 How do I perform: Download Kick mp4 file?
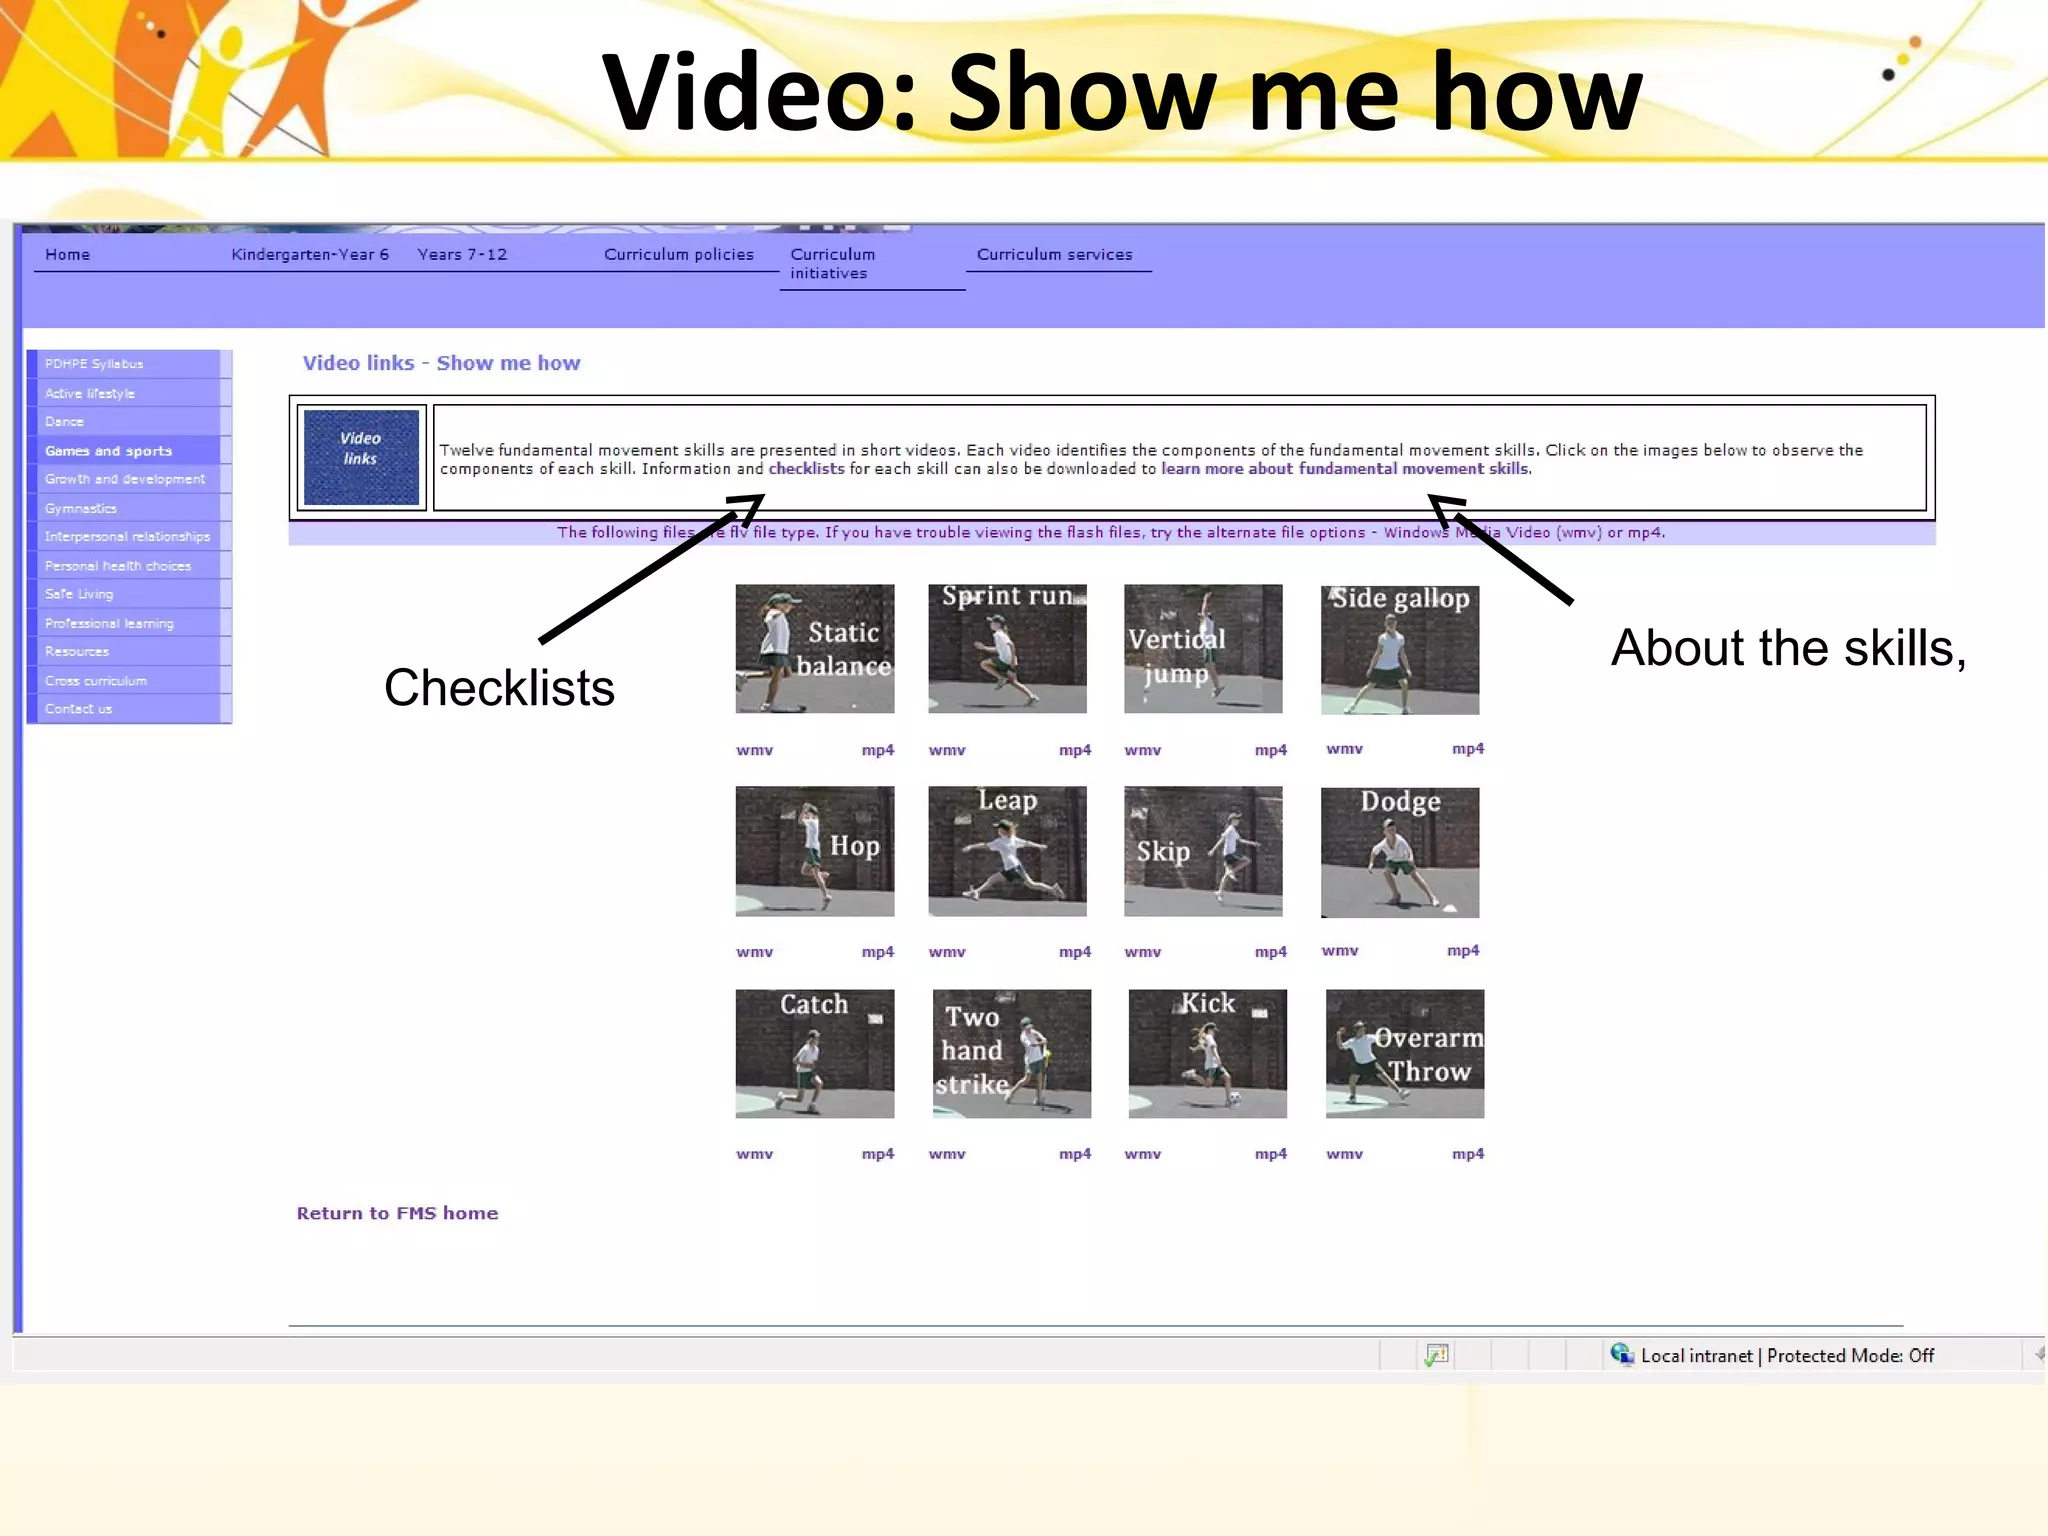pos(1271,1154)
